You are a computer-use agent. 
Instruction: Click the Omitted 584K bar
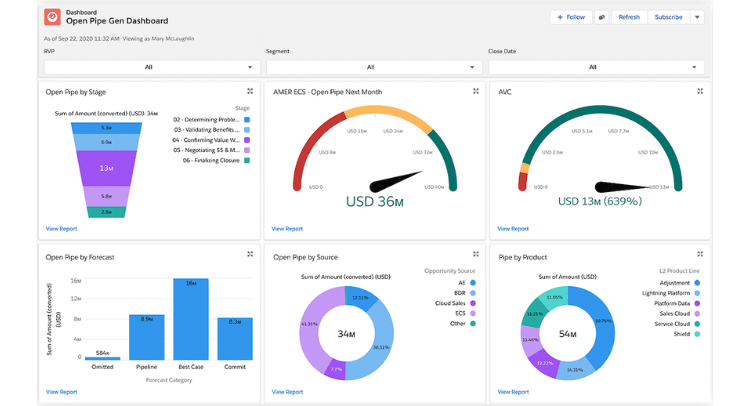[102, 358]
